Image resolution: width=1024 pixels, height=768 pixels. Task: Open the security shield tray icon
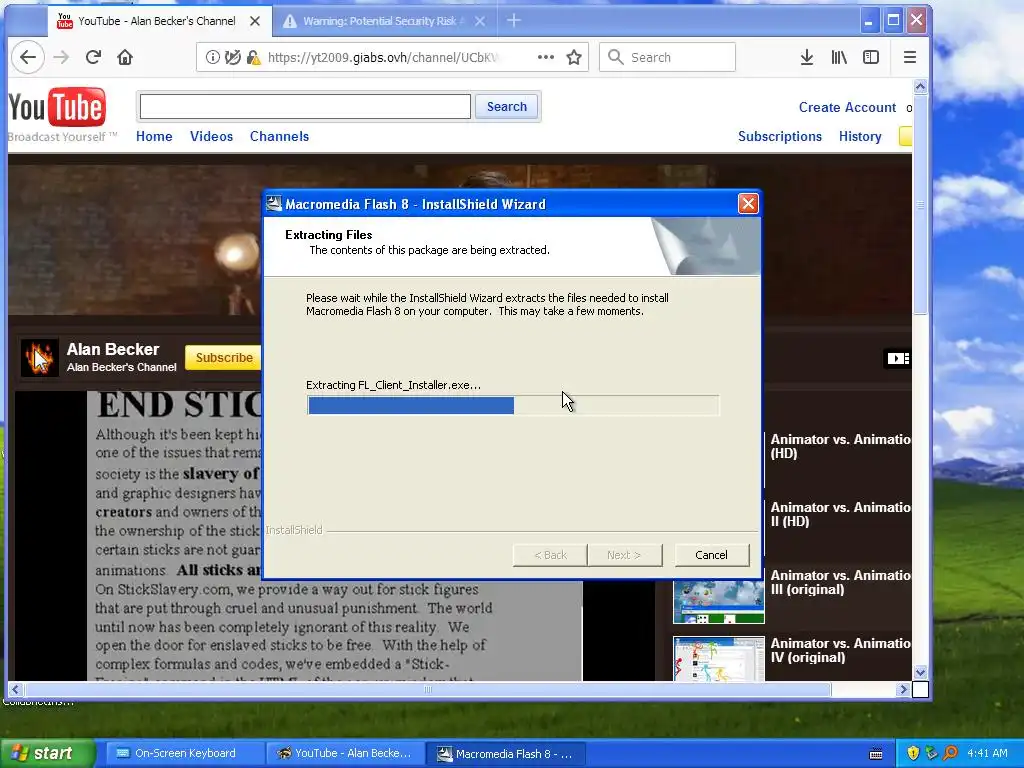tap(913, 753)
